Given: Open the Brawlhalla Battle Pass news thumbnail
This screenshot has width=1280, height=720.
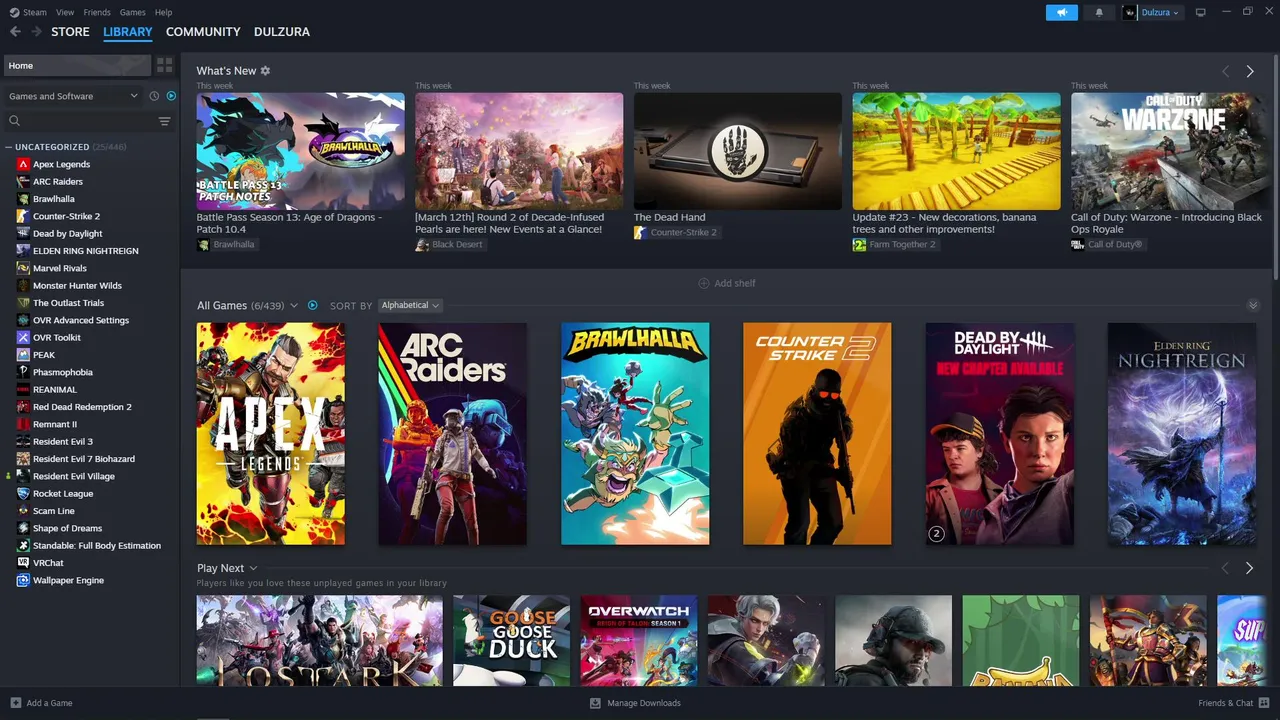Looking at the screenshot, I should click(x=301, y=151).
